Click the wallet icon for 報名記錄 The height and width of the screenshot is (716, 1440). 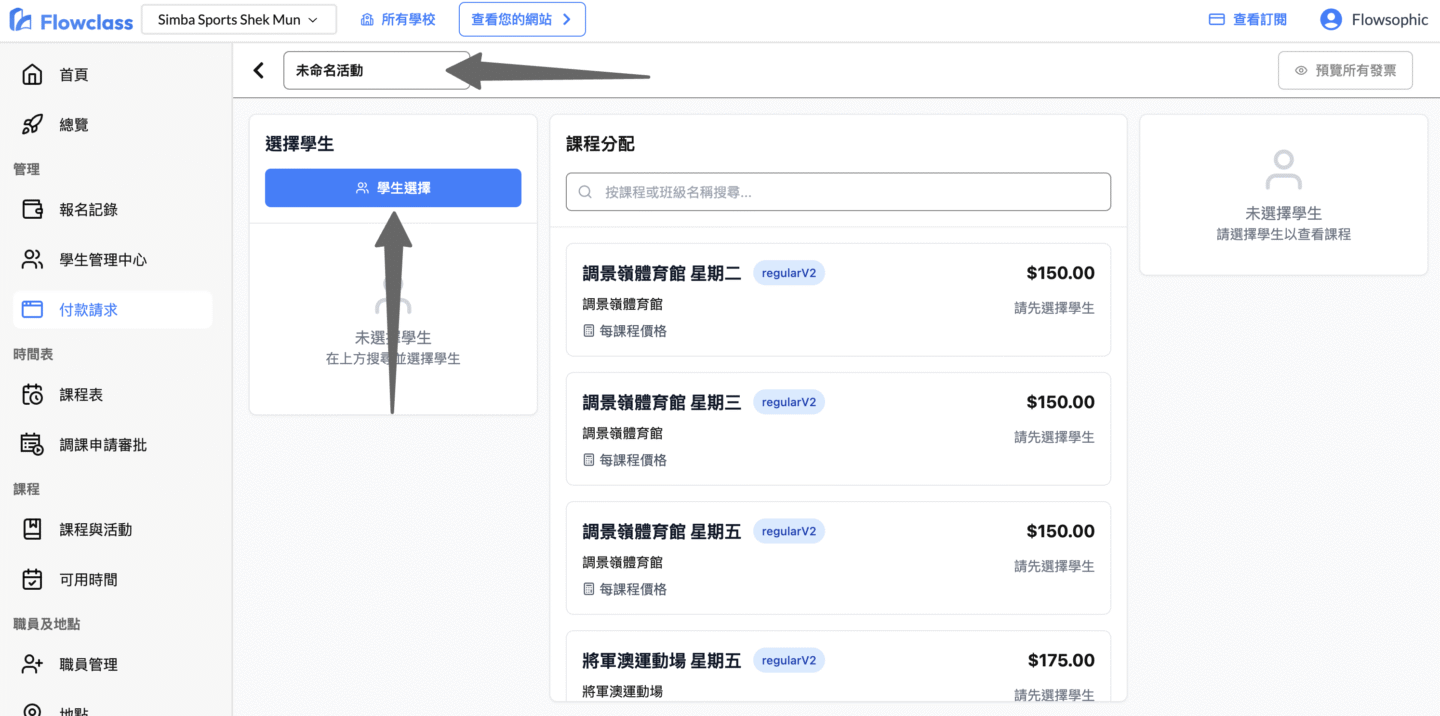click(32, 210)
